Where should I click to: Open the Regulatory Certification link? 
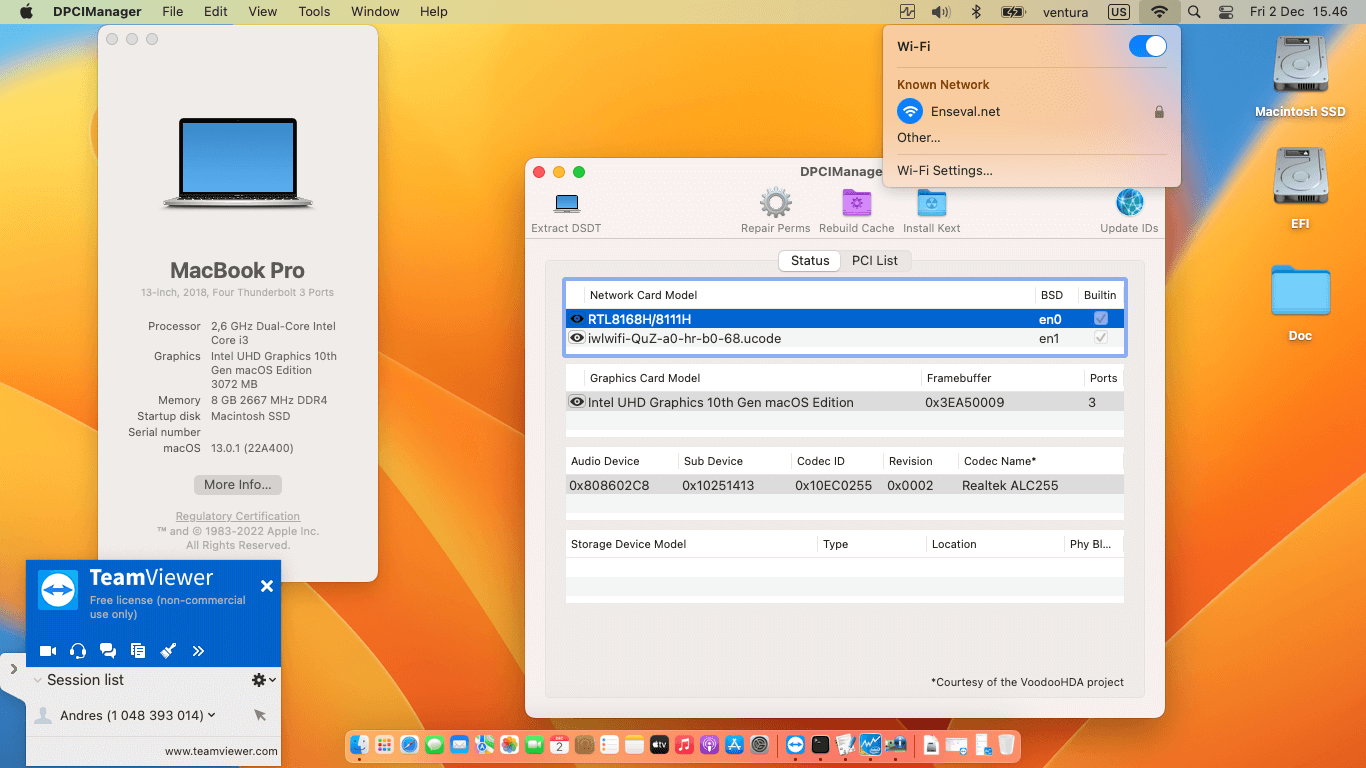tap(237, 516)
